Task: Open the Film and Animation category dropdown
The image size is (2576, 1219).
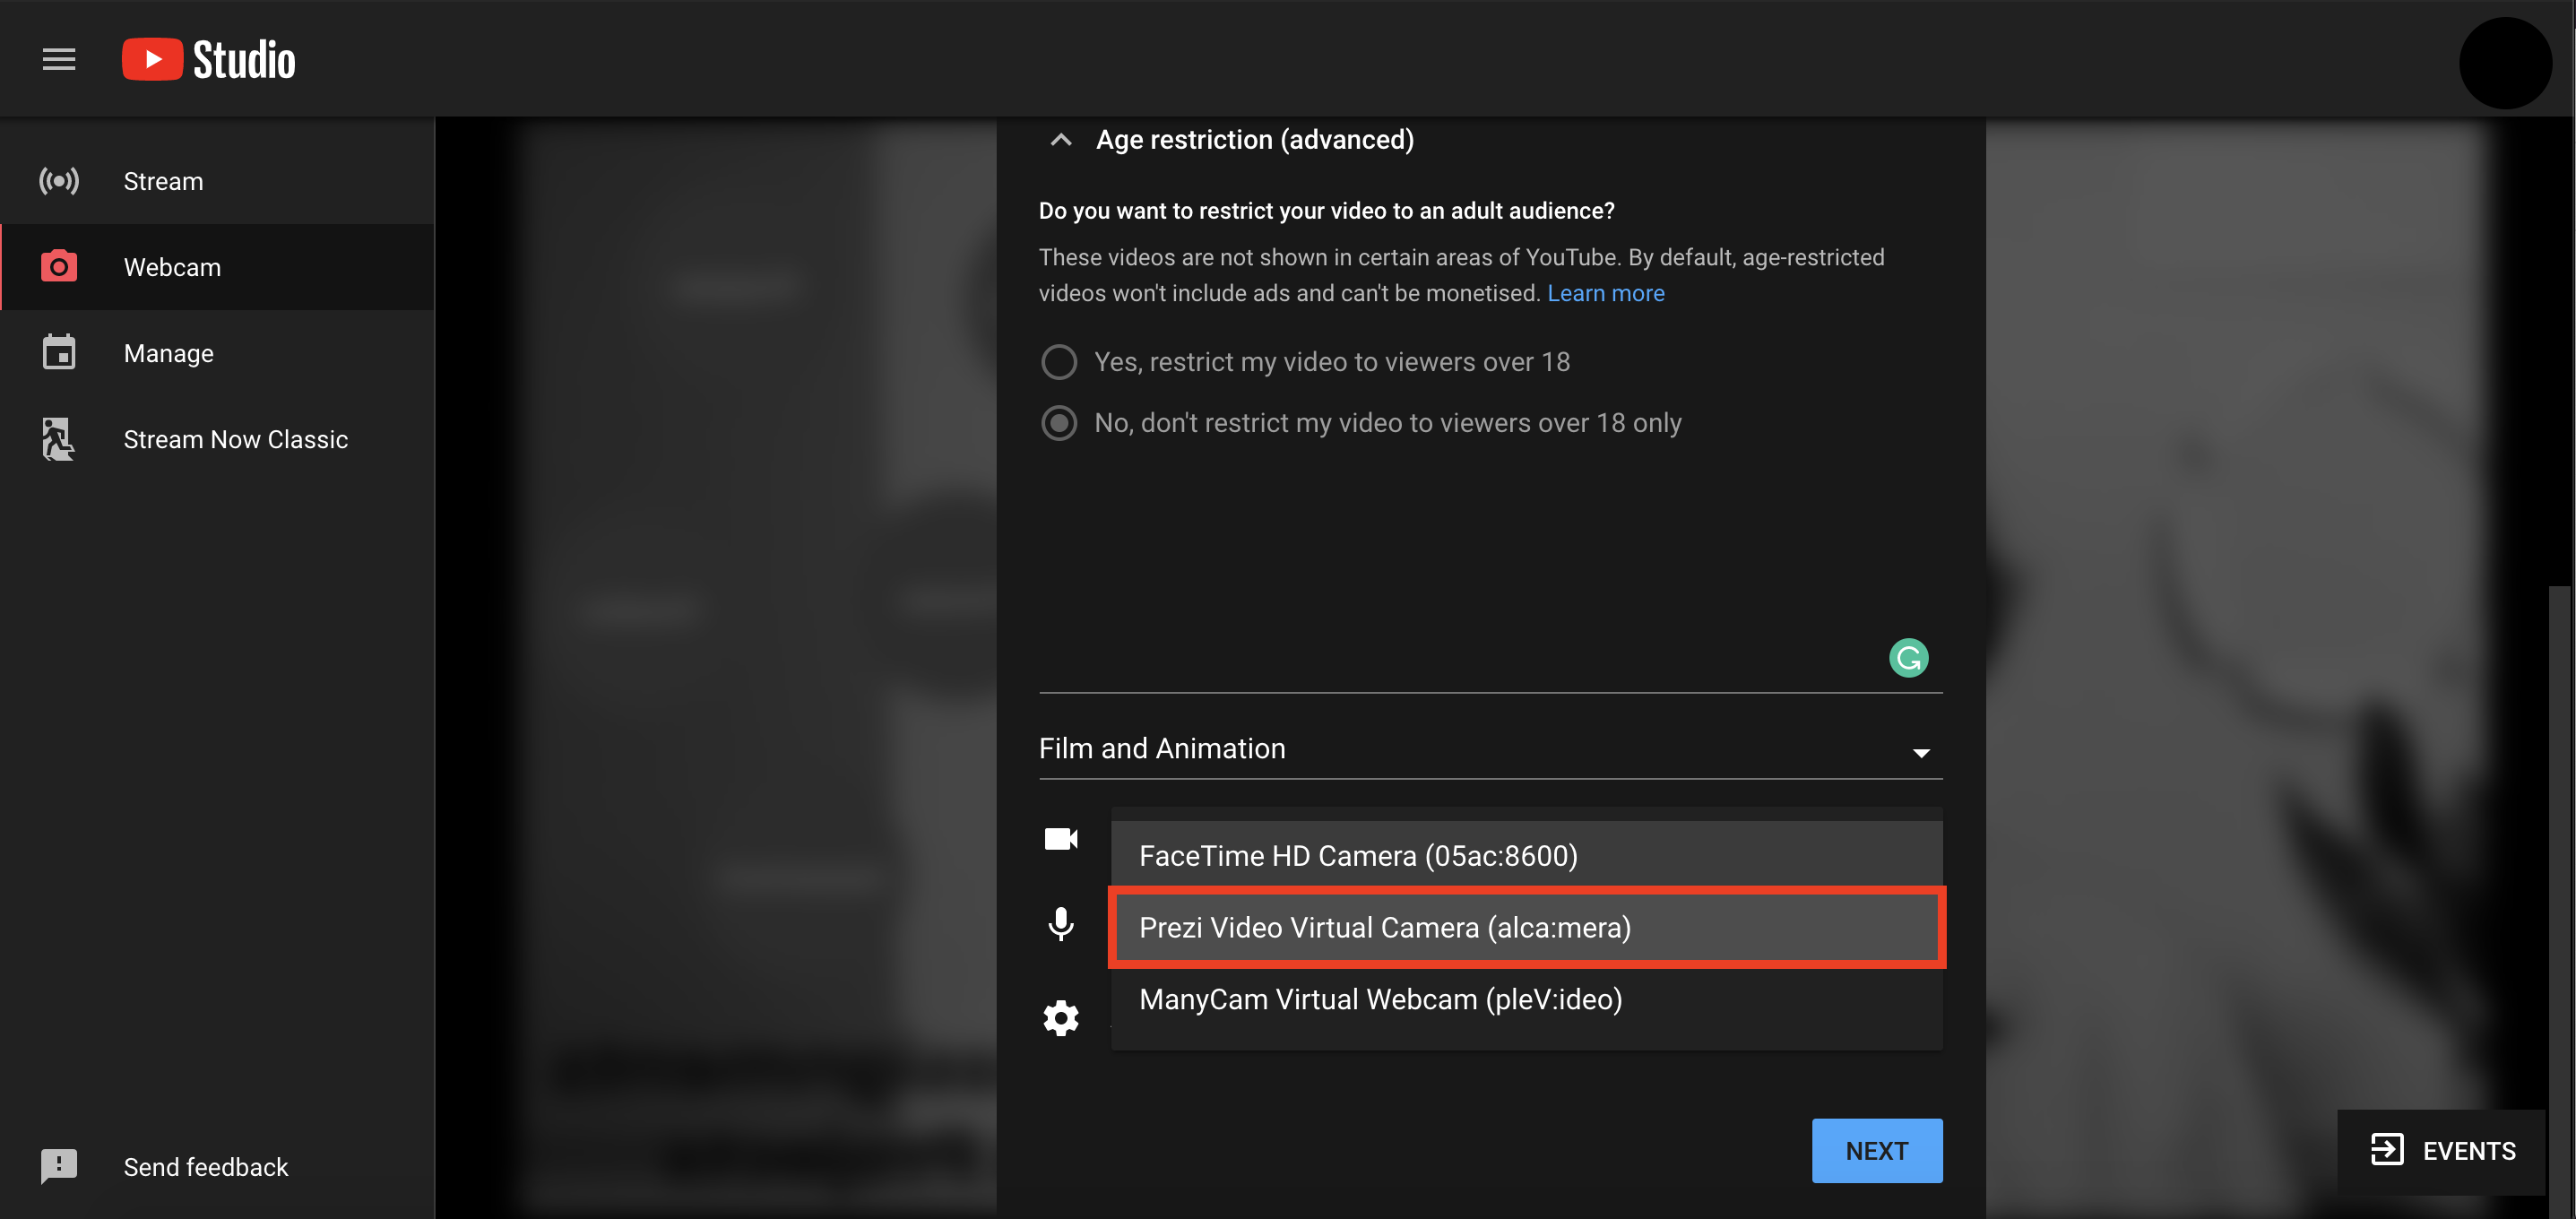Action: [1489, 749]
